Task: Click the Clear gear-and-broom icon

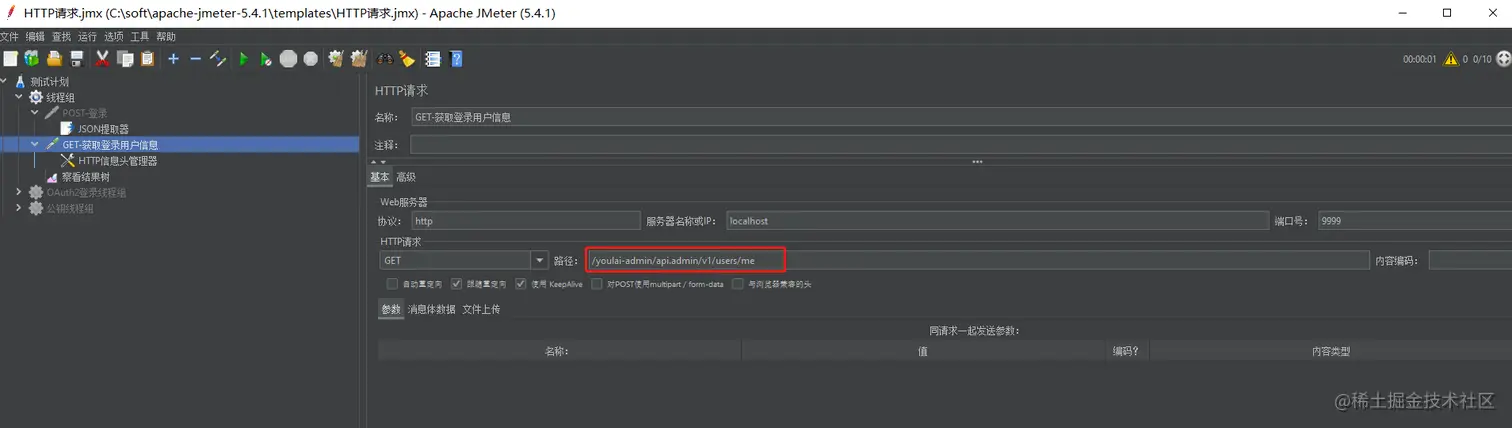Action: coord(336,59)
